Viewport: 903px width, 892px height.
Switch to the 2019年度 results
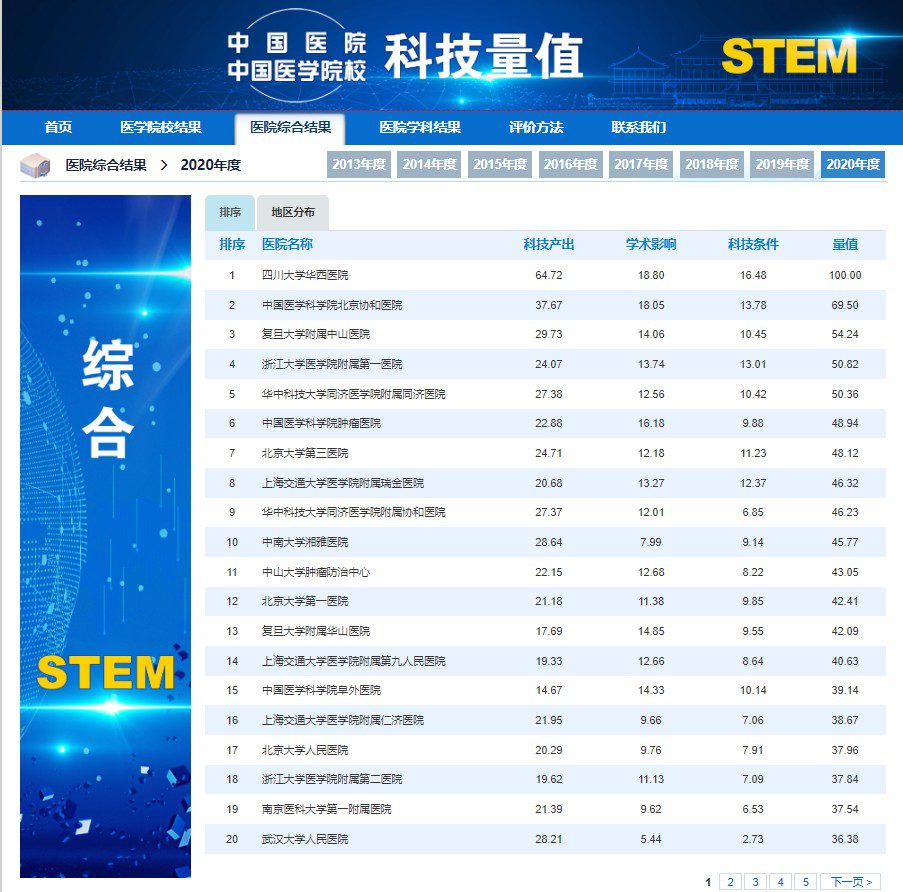tap(782, 165)
